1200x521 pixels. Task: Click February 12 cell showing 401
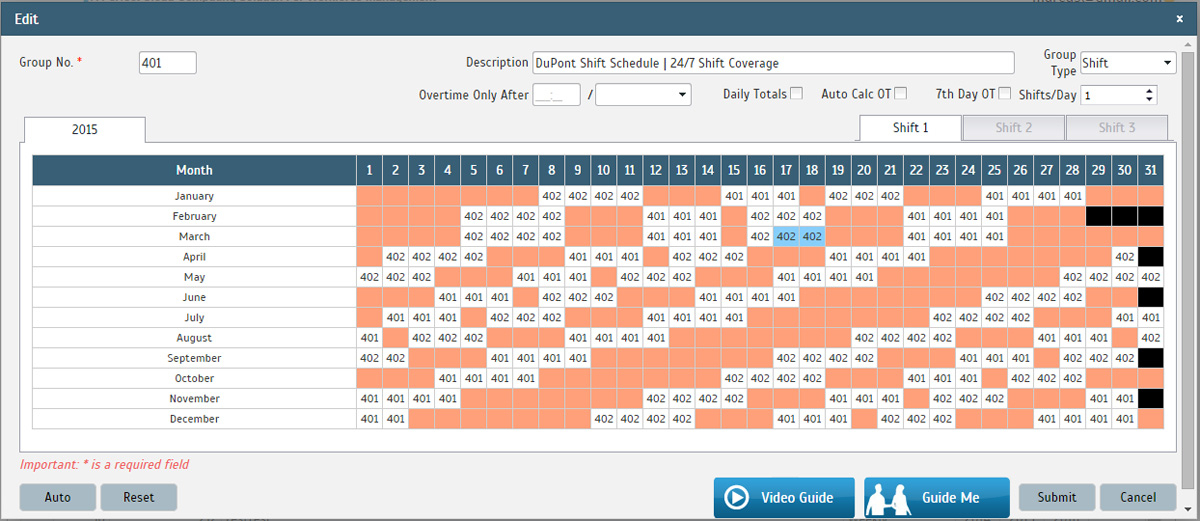656,216
